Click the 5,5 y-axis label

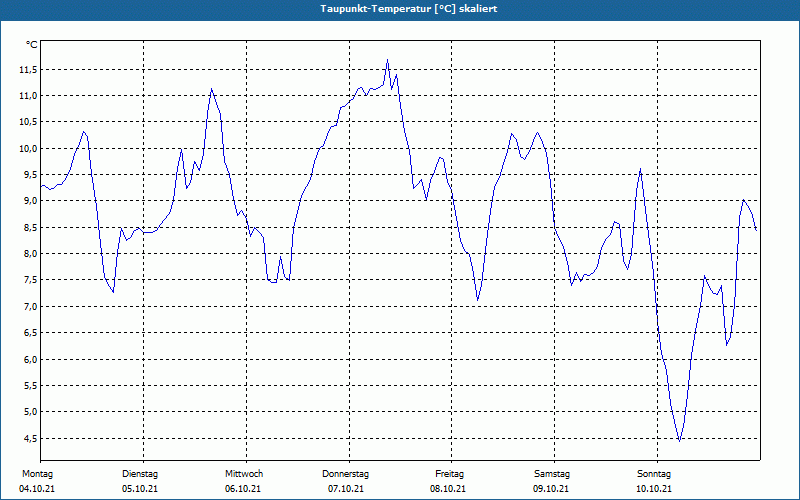[x=30, y=386]
